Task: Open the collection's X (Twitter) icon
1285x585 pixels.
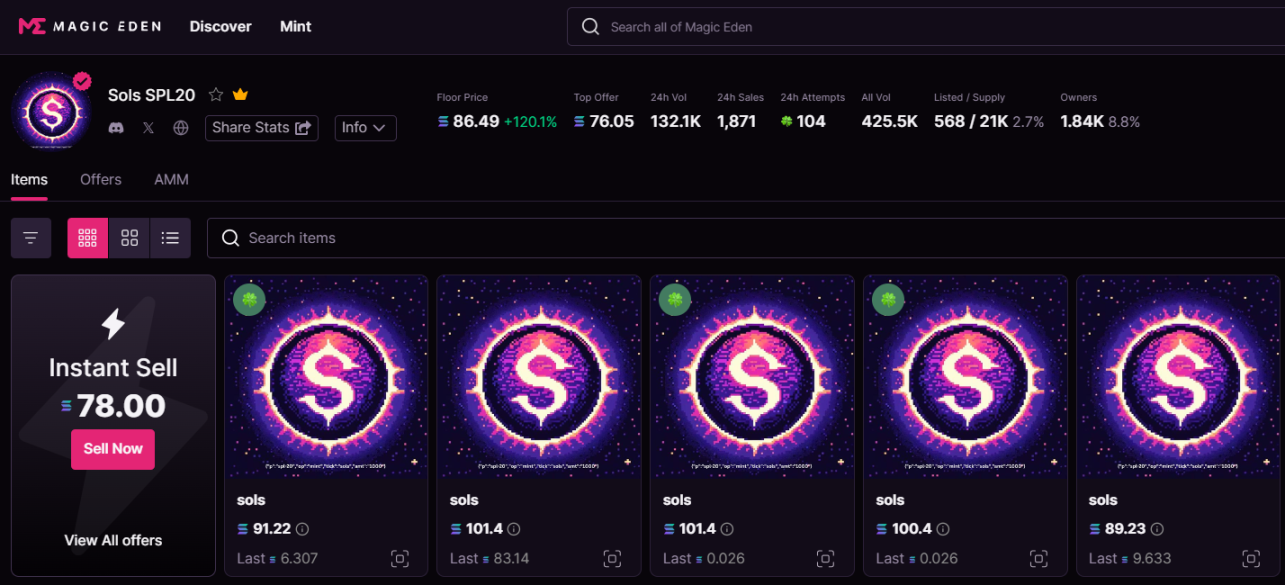Action: (x=148, y=128)
